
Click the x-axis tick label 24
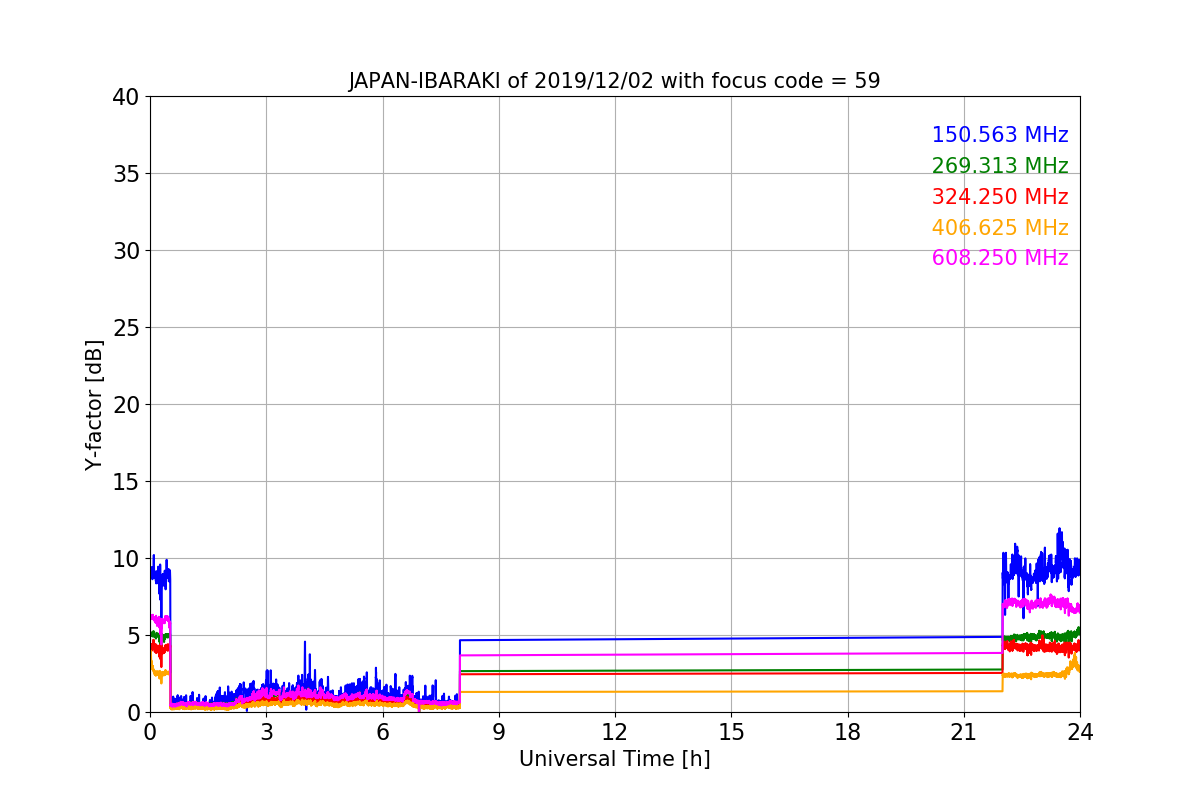1080,732
